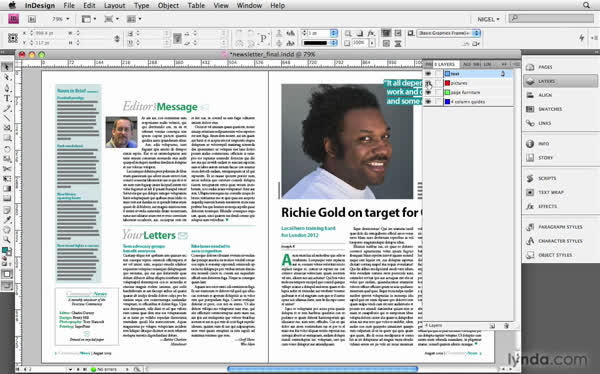The width and height of the screenshot is (600, 374).
Task: Open the Type menu
Action: click(142, 5)
